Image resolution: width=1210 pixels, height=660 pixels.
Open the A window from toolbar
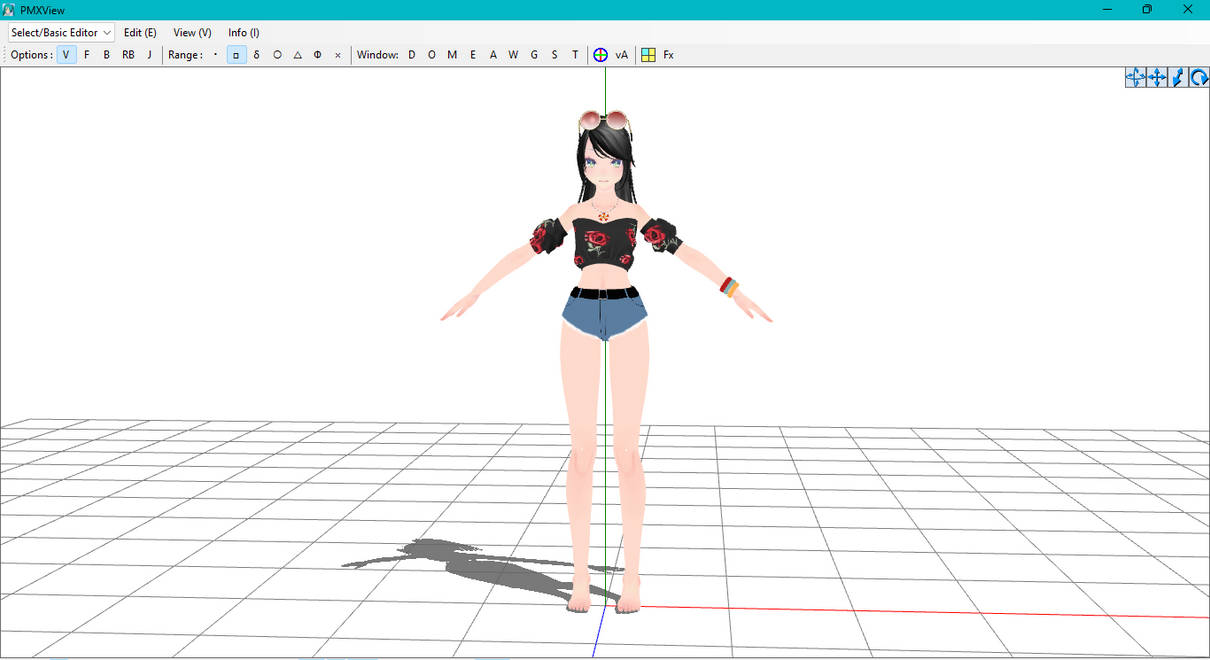pos(493,55)
